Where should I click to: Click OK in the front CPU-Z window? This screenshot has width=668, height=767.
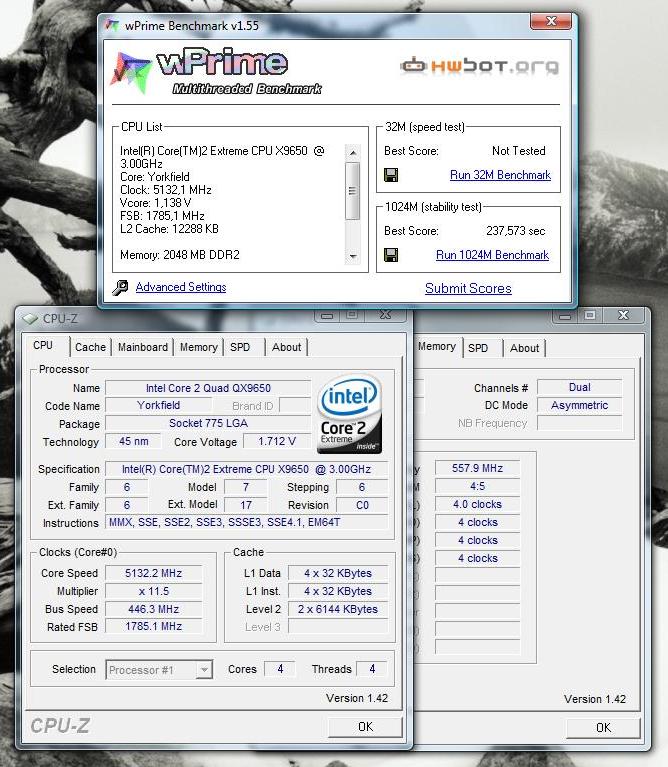[365, 727]
